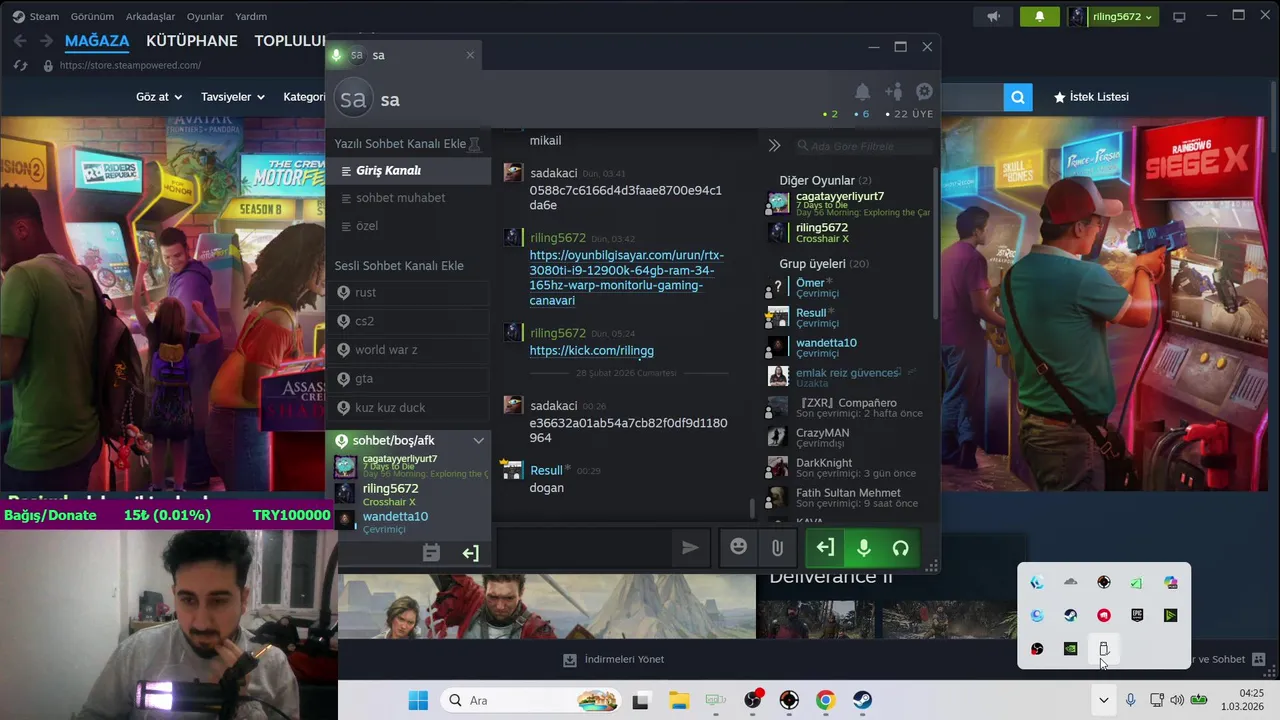Screen dimensions: 1280x720
Task: Open the kick.com/rilingg link
Action: [x=591, y=351]
